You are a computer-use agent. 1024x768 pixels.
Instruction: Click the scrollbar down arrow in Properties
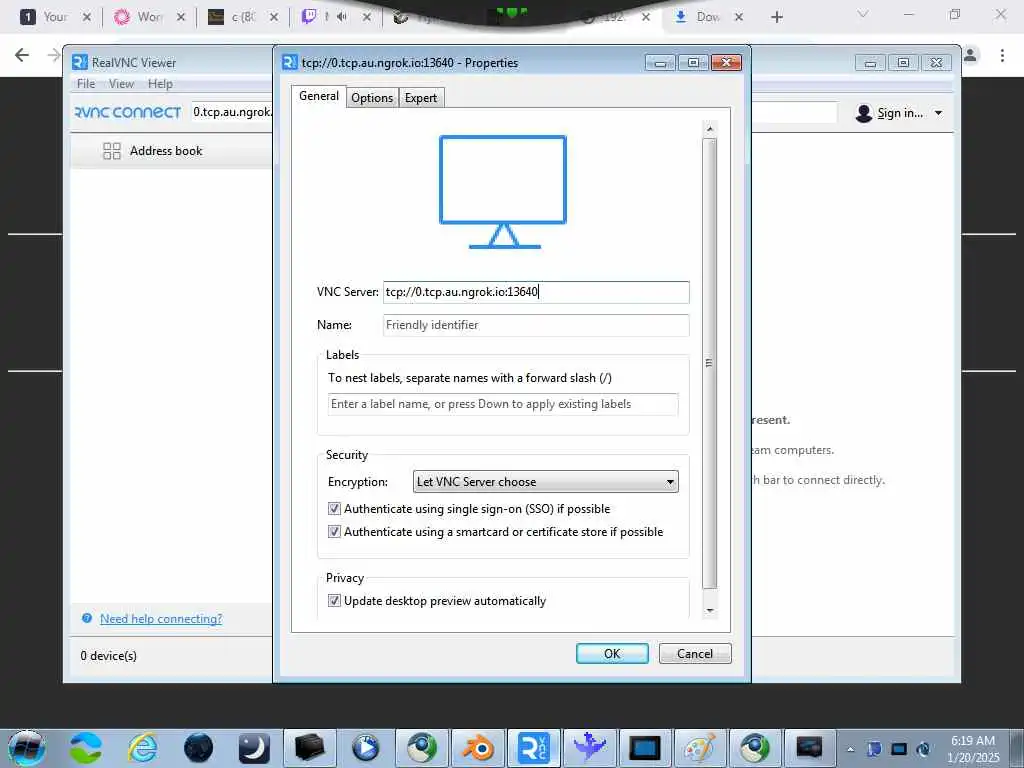tap(710, 610)
